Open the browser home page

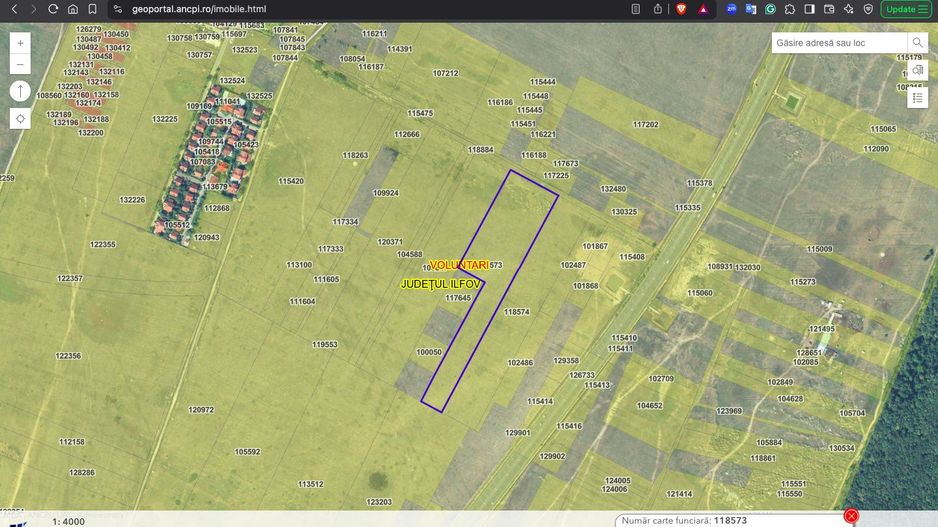(72, 9)
